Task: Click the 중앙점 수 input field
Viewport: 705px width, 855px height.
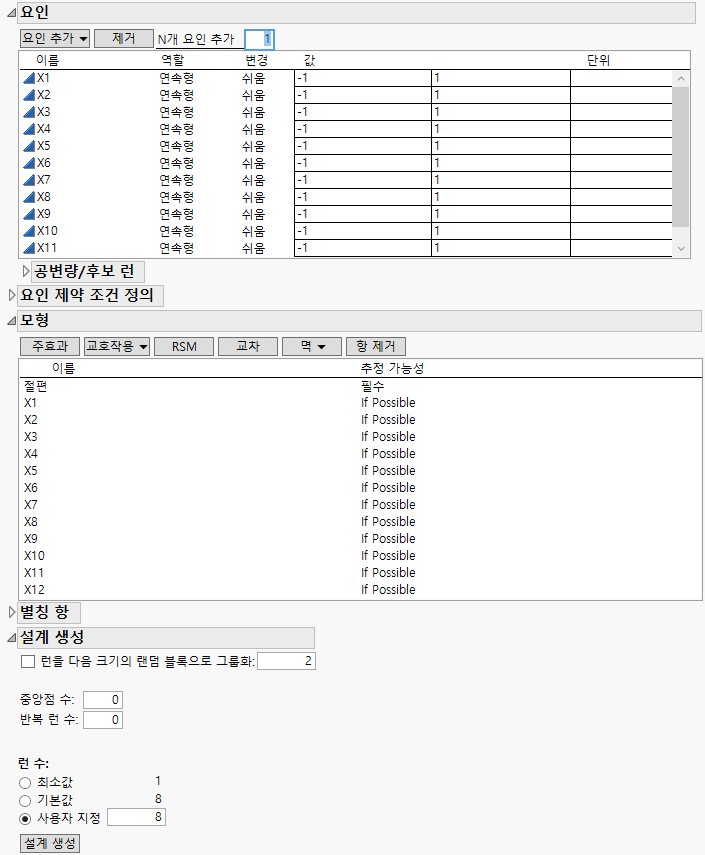Action: 103,700
